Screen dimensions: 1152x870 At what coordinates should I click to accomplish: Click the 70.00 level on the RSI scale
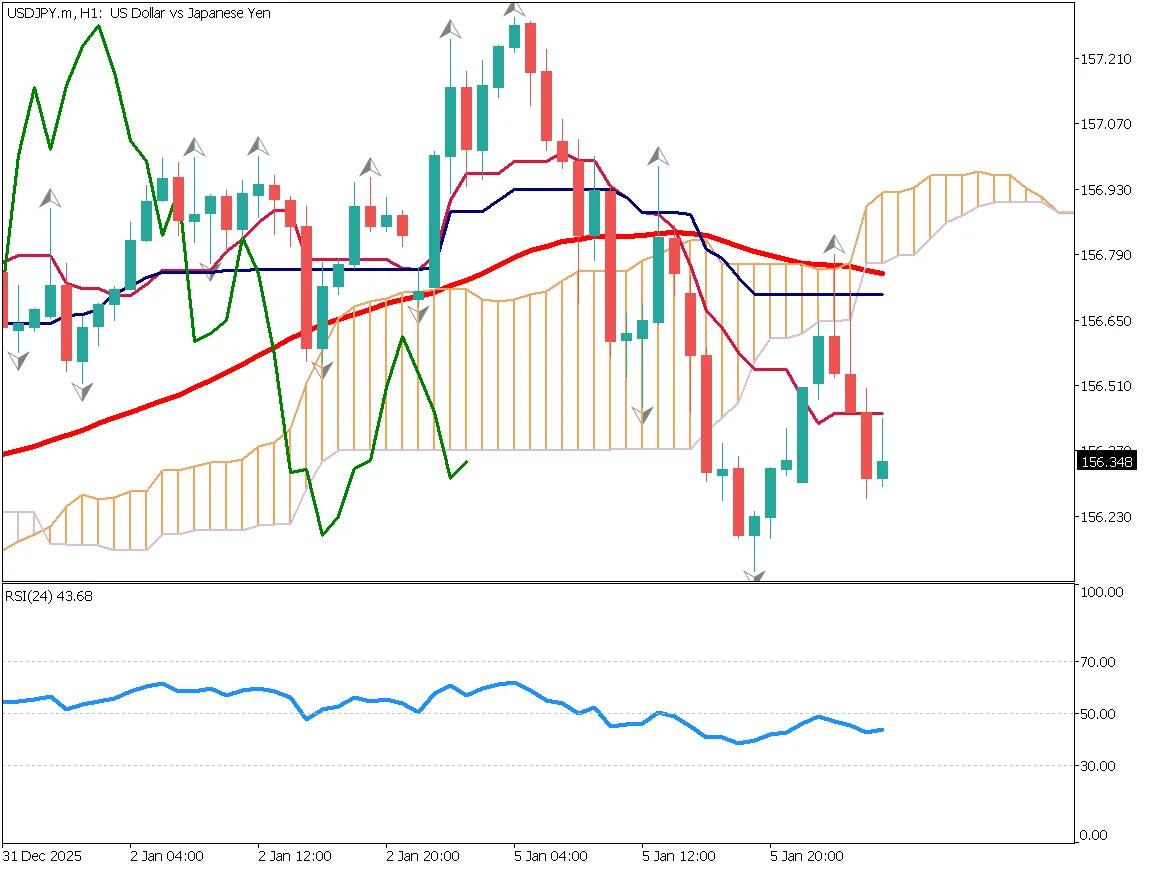pyautogui.click(x=1104, y=662)
